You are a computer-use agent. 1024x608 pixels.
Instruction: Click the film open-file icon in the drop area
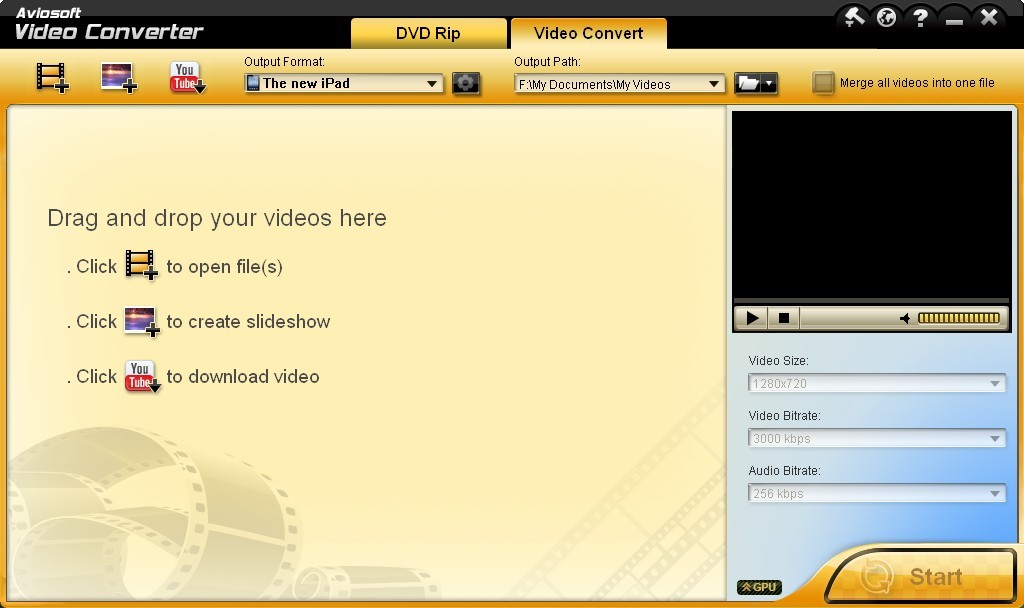click(x=141, y=265)
